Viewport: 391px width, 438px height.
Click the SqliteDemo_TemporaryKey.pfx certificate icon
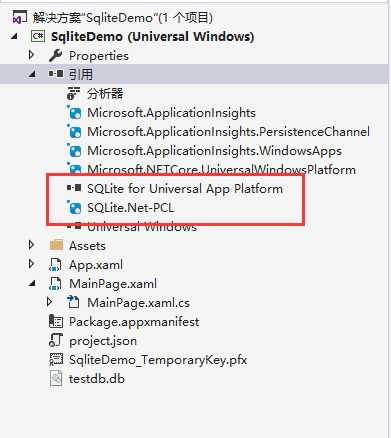(x=56, y=359)
